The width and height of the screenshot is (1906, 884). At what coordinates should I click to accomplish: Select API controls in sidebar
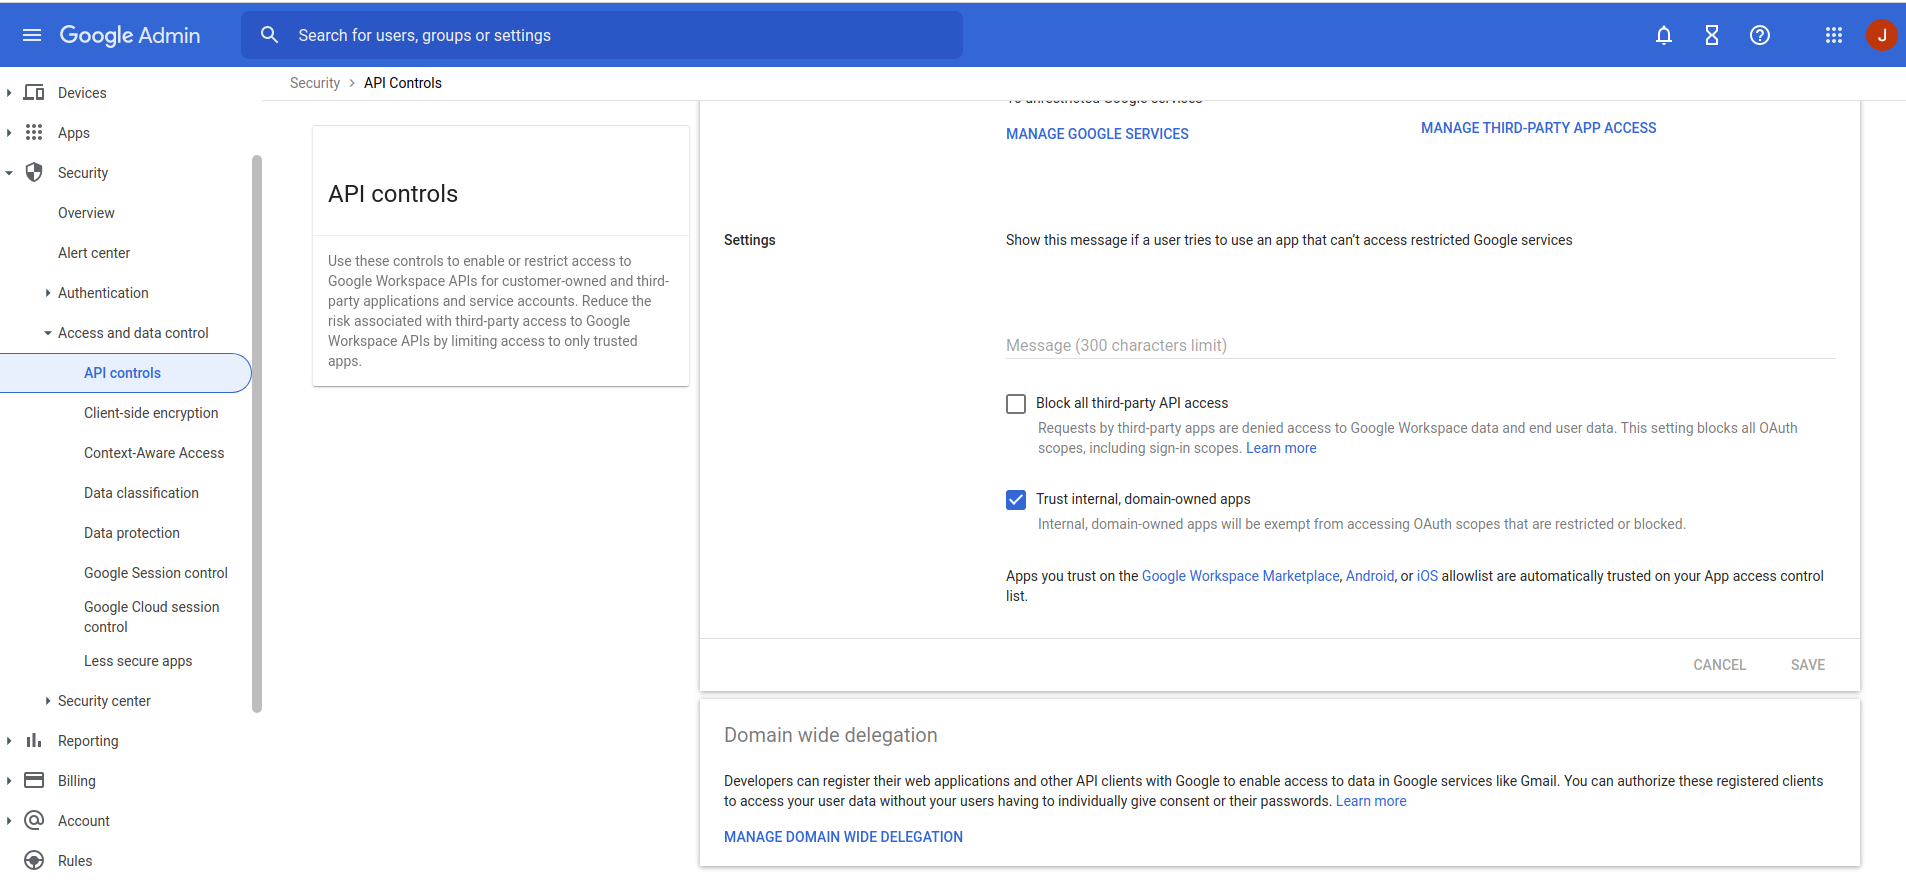(122, 373)
